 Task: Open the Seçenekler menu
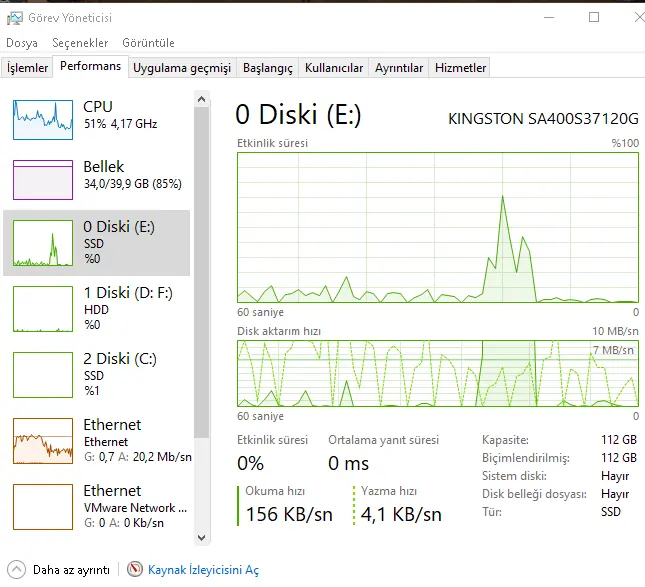click(80, 43)
